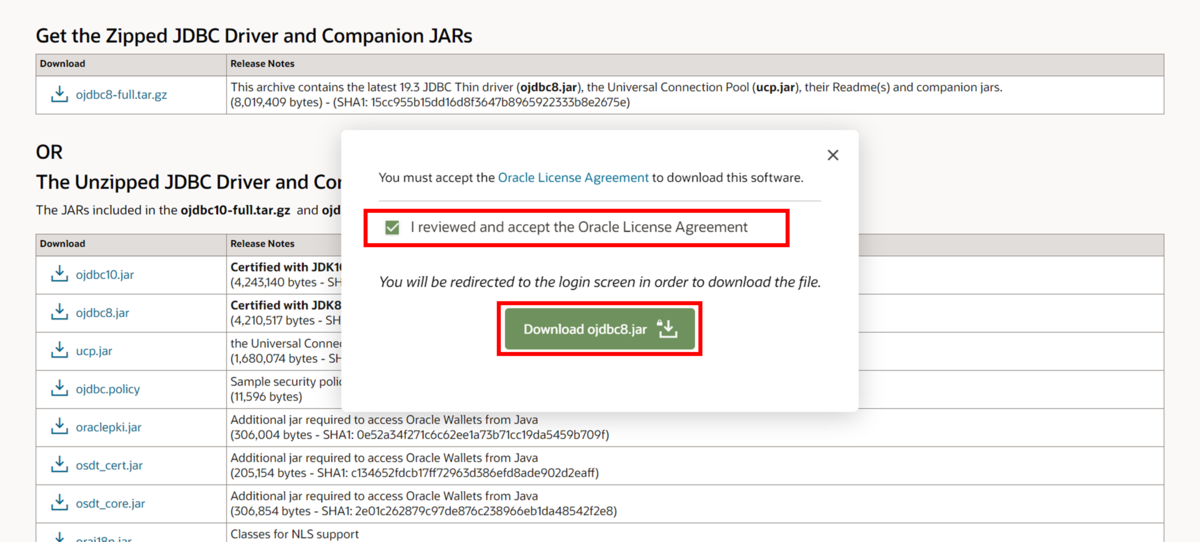1200x542 pixels.
Task: Click 'Classes for NLS support' text
Action: [x=295, y=534]
